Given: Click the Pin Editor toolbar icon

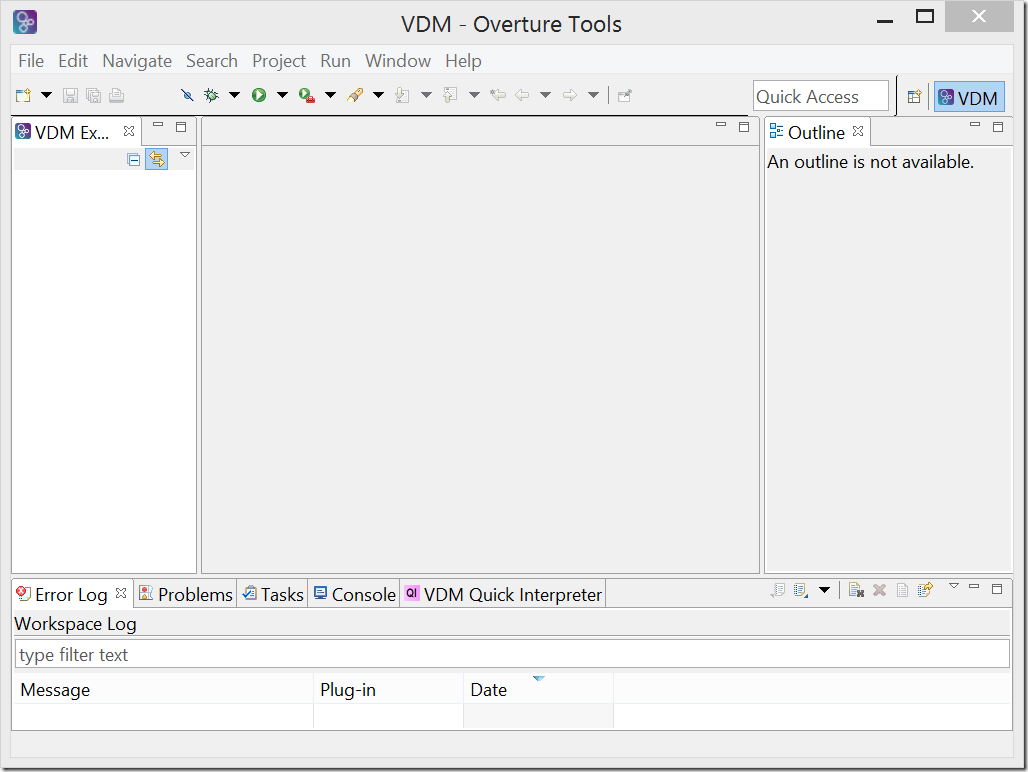Looking at the screenshot, I should (x=625, y=96).
